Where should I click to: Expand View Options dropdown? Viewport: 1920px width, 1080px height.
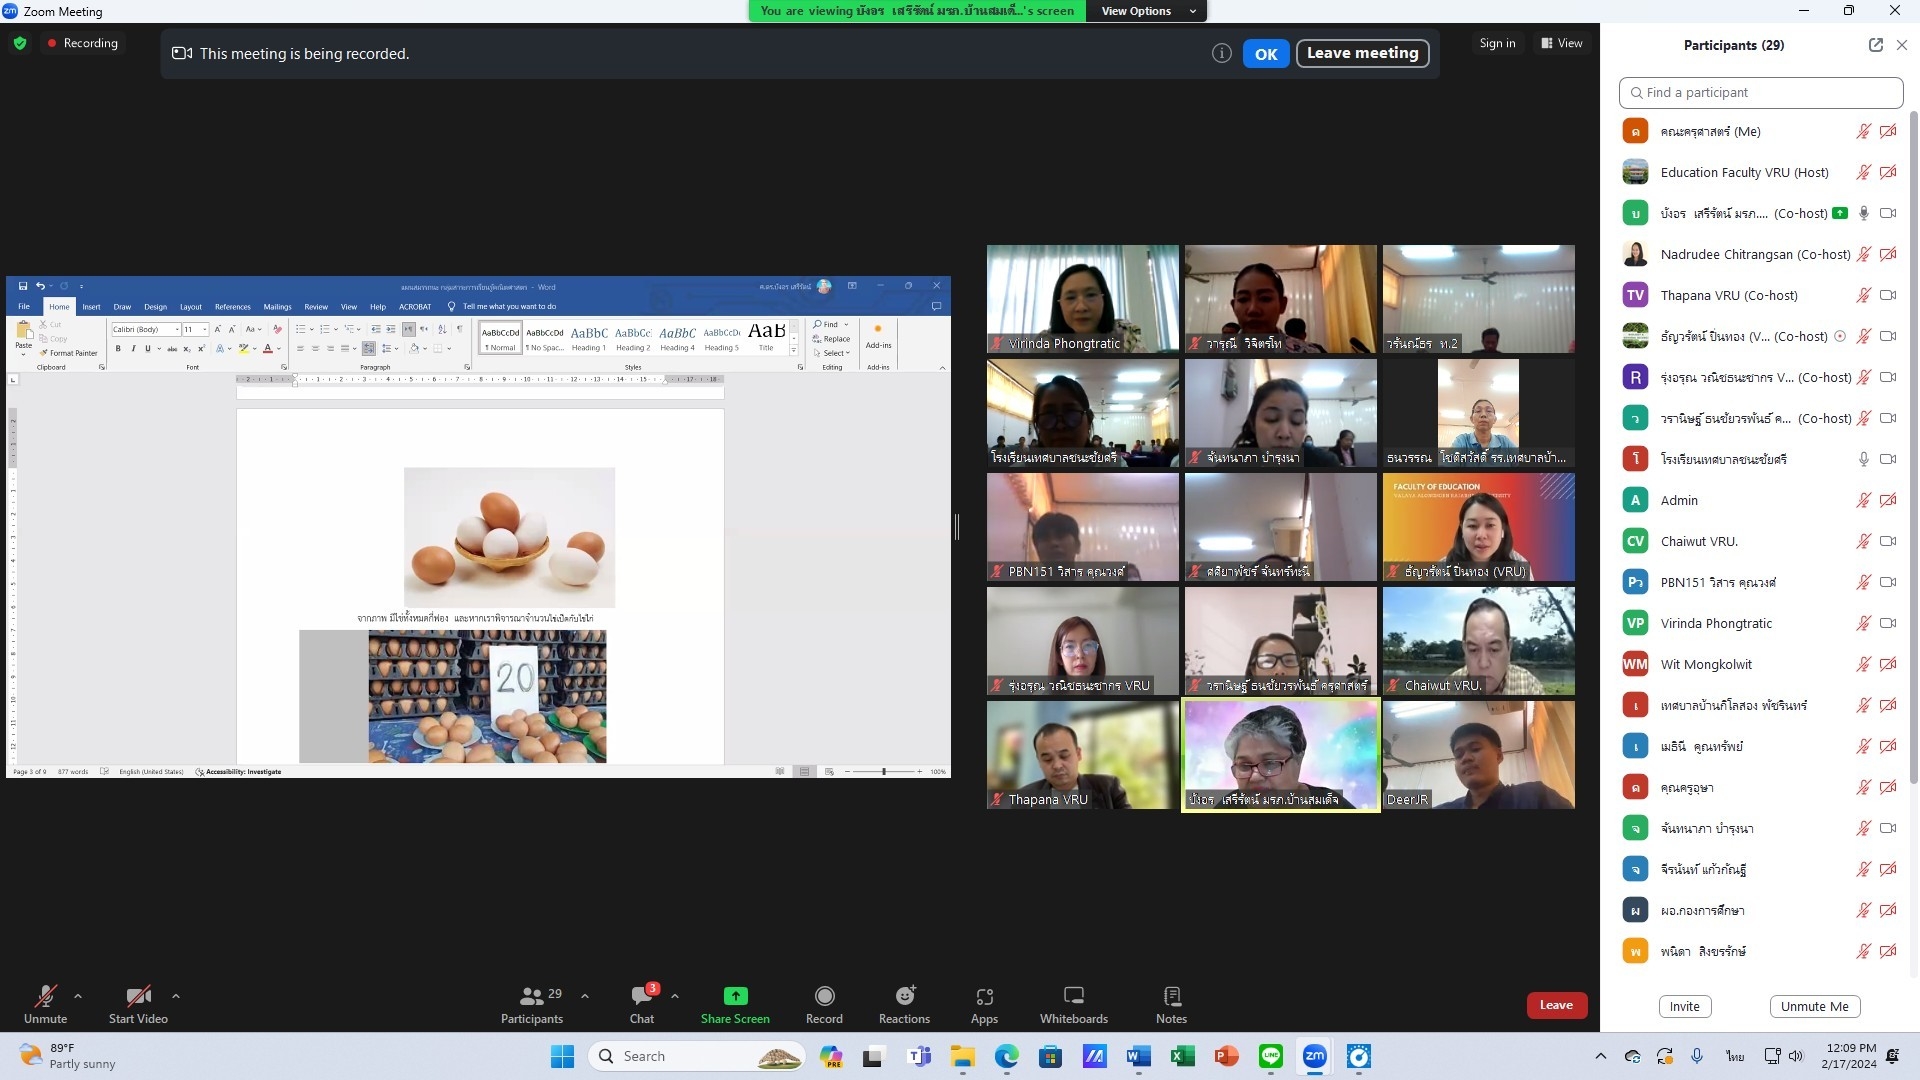(1147, 11)
